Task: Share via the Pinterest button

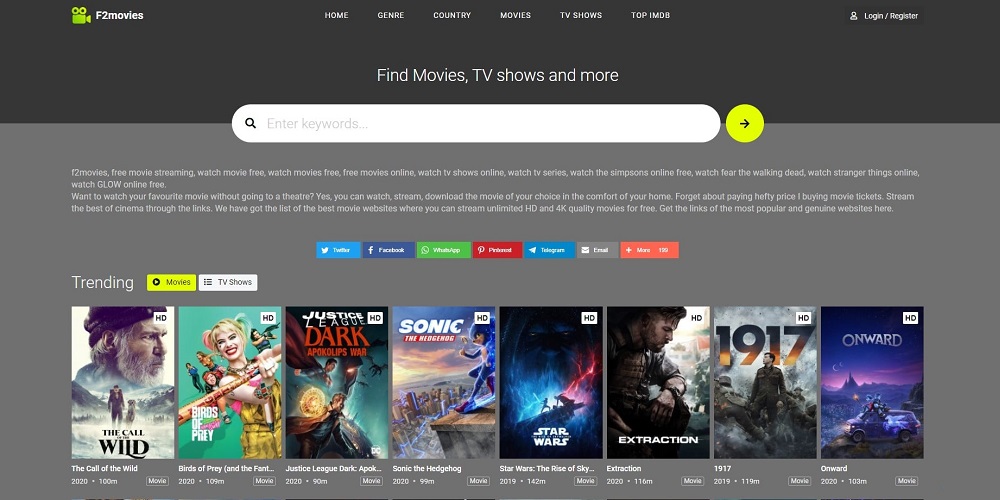Action: click(497, 250)
